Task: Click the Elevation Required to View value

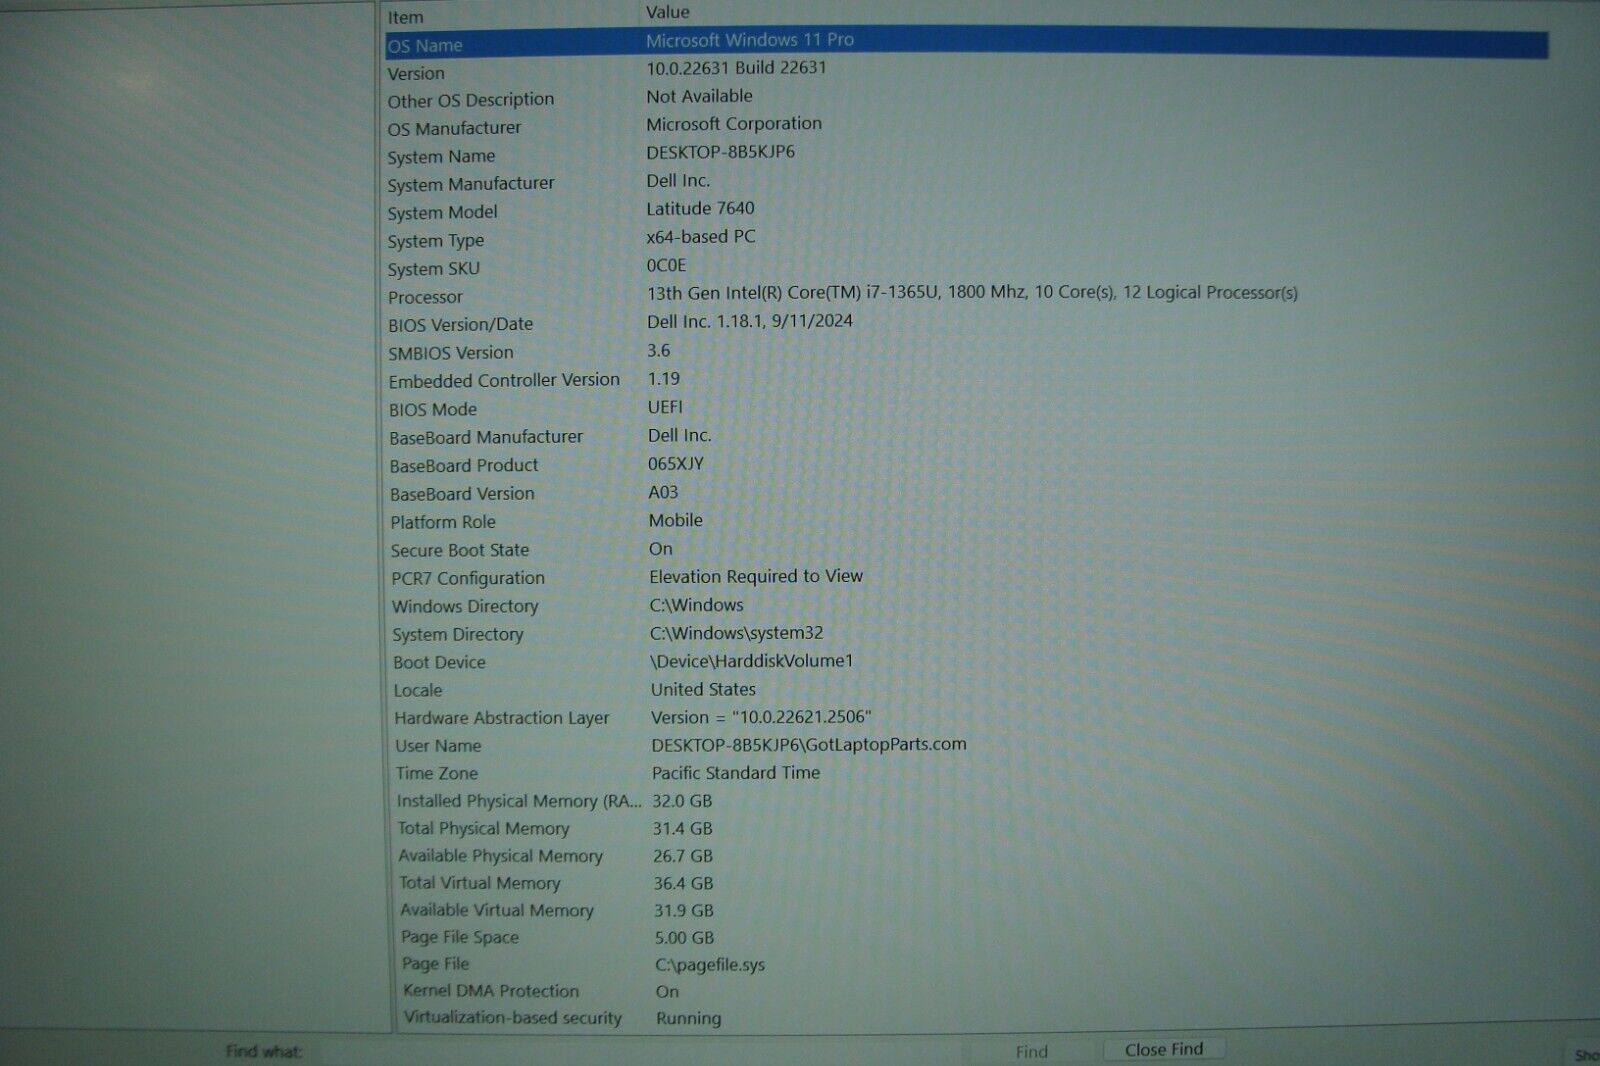Action: tap(756, 576)
